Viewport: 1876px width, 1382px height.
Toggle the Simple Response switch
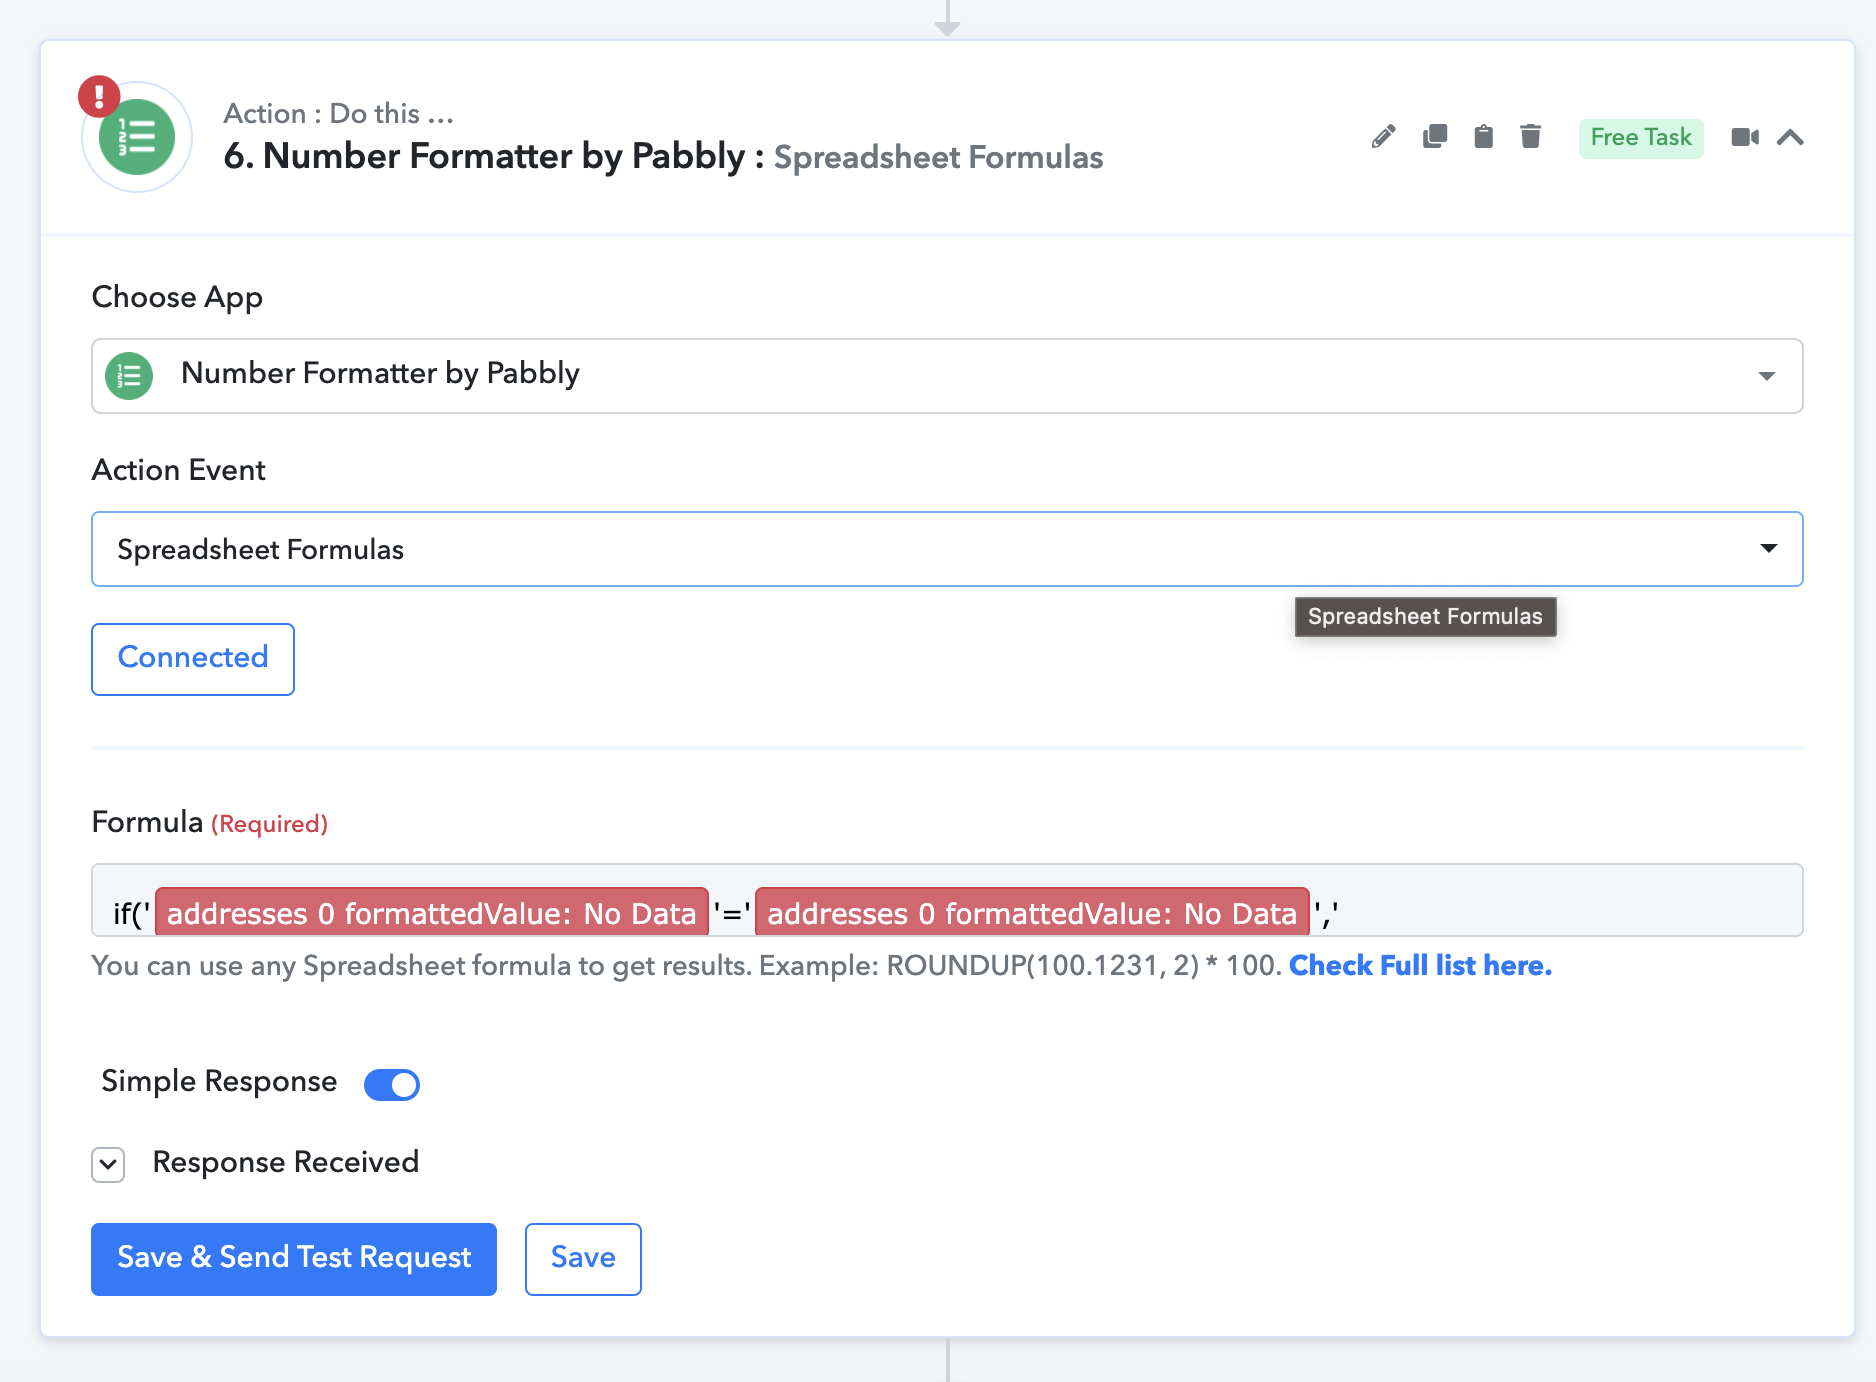coord(392,1084)
